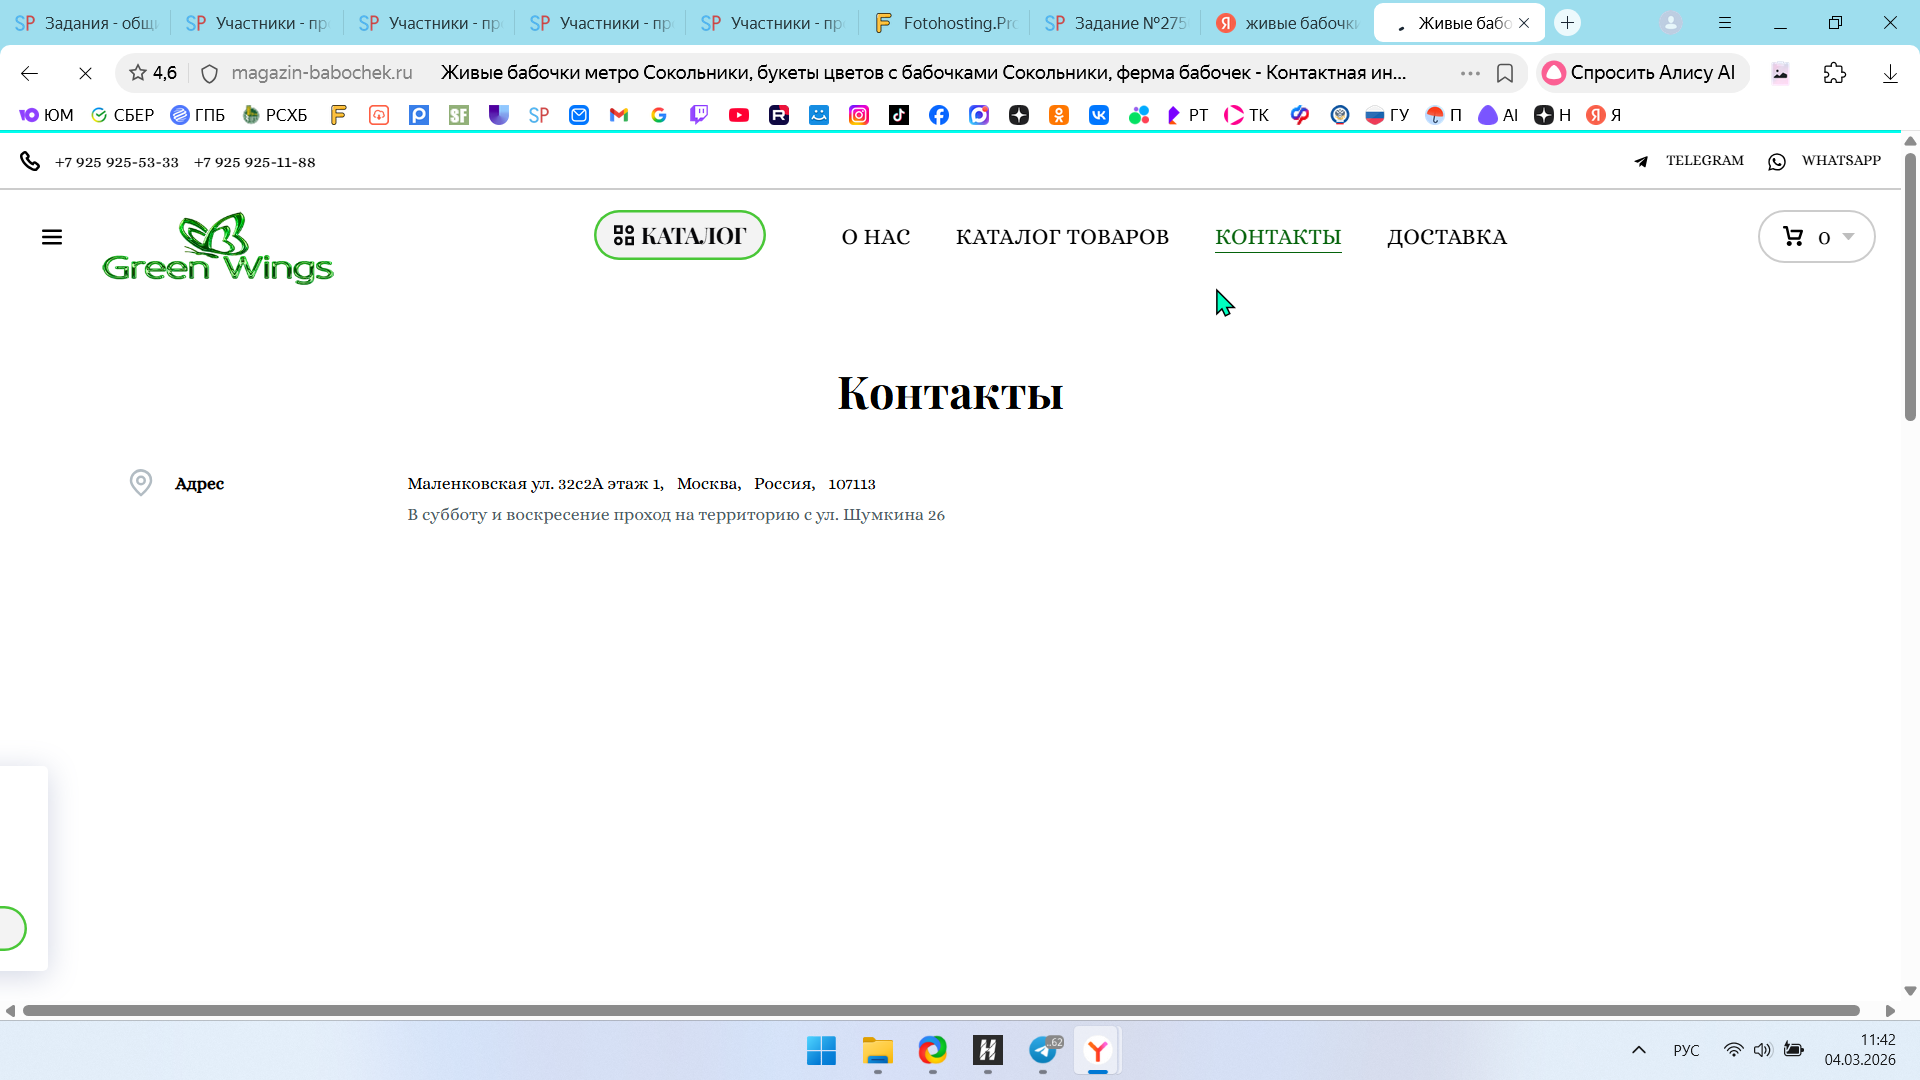Open YouTube bookmark in bookmarks bar
This screenshot has width=1920, height=1080.
[x=739, y=115]
